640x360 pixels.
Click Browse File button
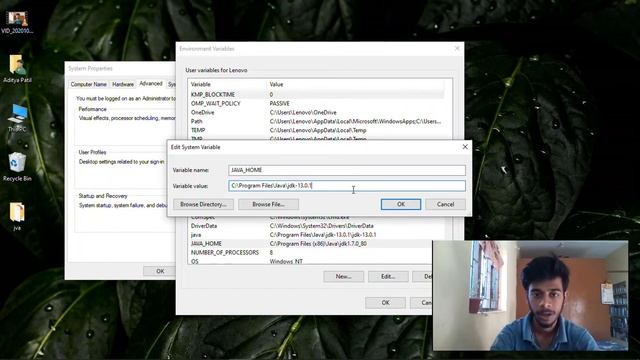[x=268, y=204]
